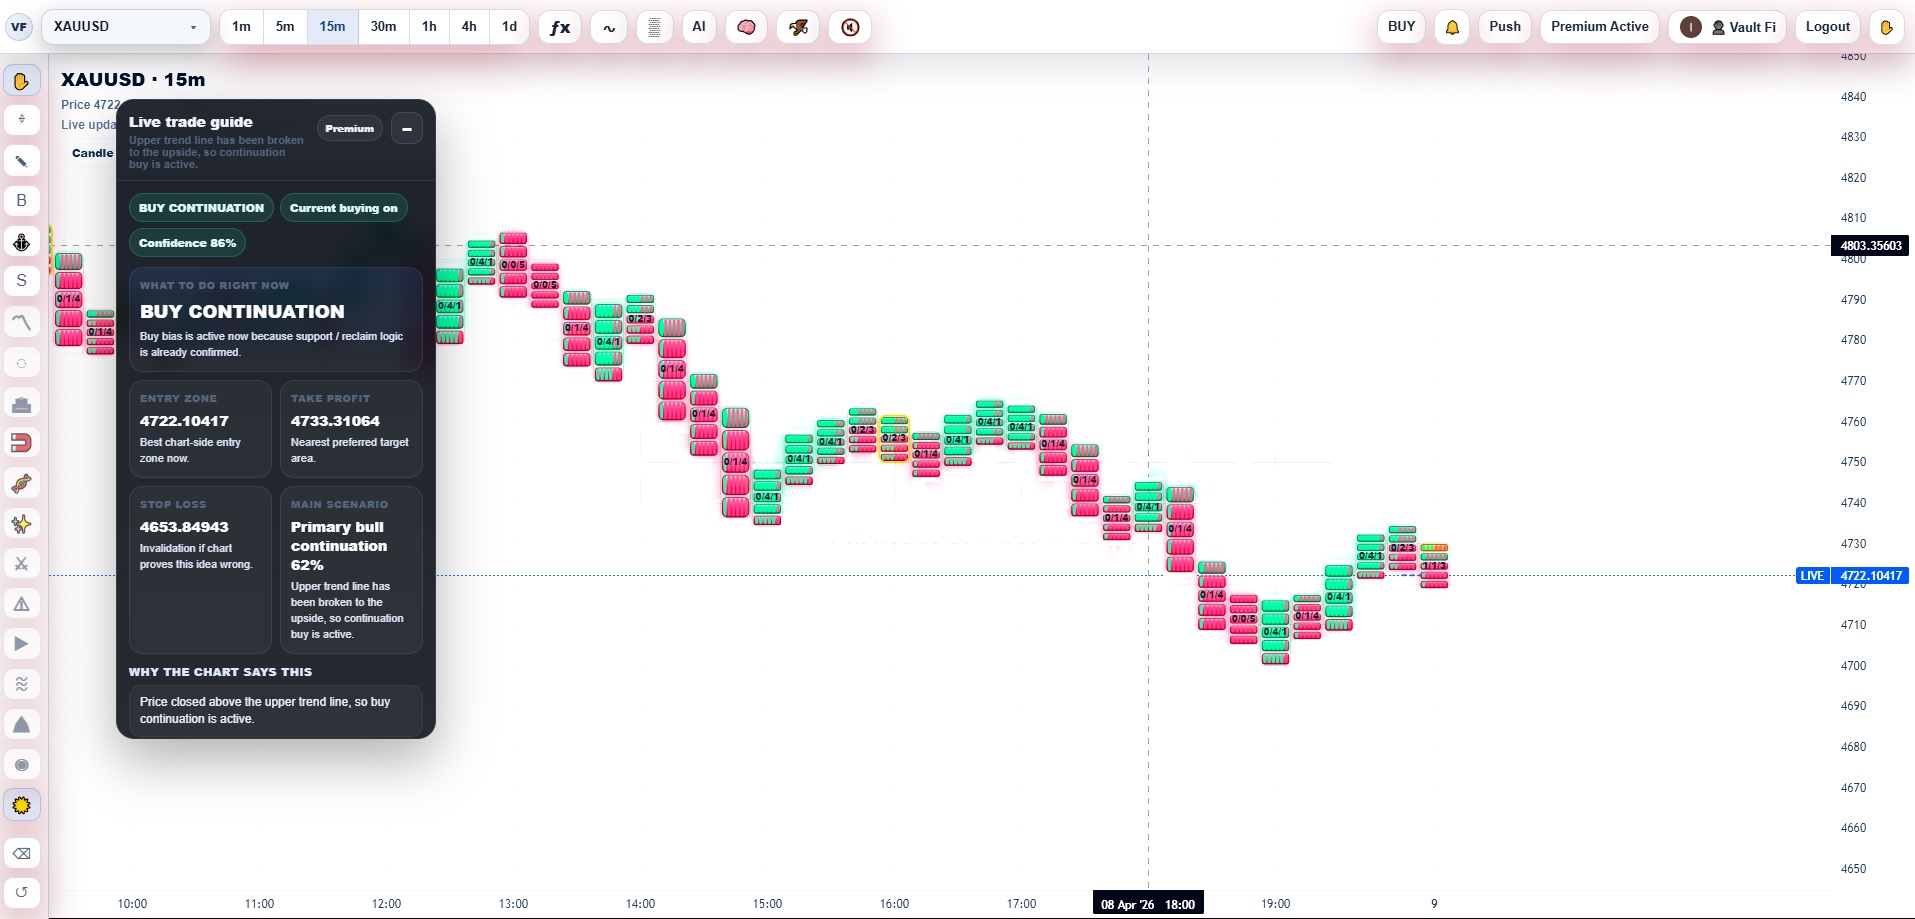This screenshot has width=1915, height=919.
Task: Select the hand pan tool
Action: (x=21, y=80)
